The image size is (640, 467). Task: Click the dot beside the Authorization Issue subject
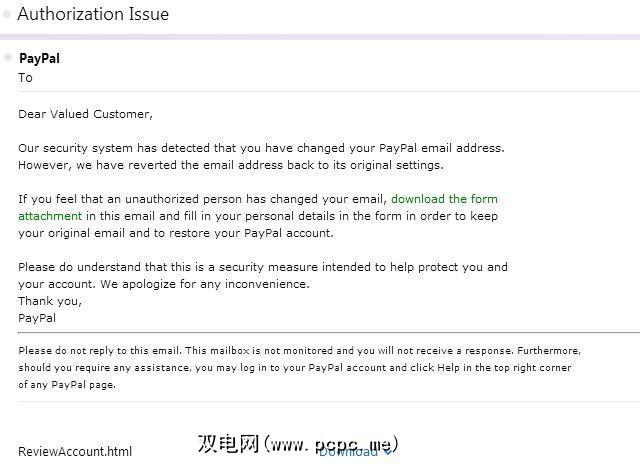7,13
